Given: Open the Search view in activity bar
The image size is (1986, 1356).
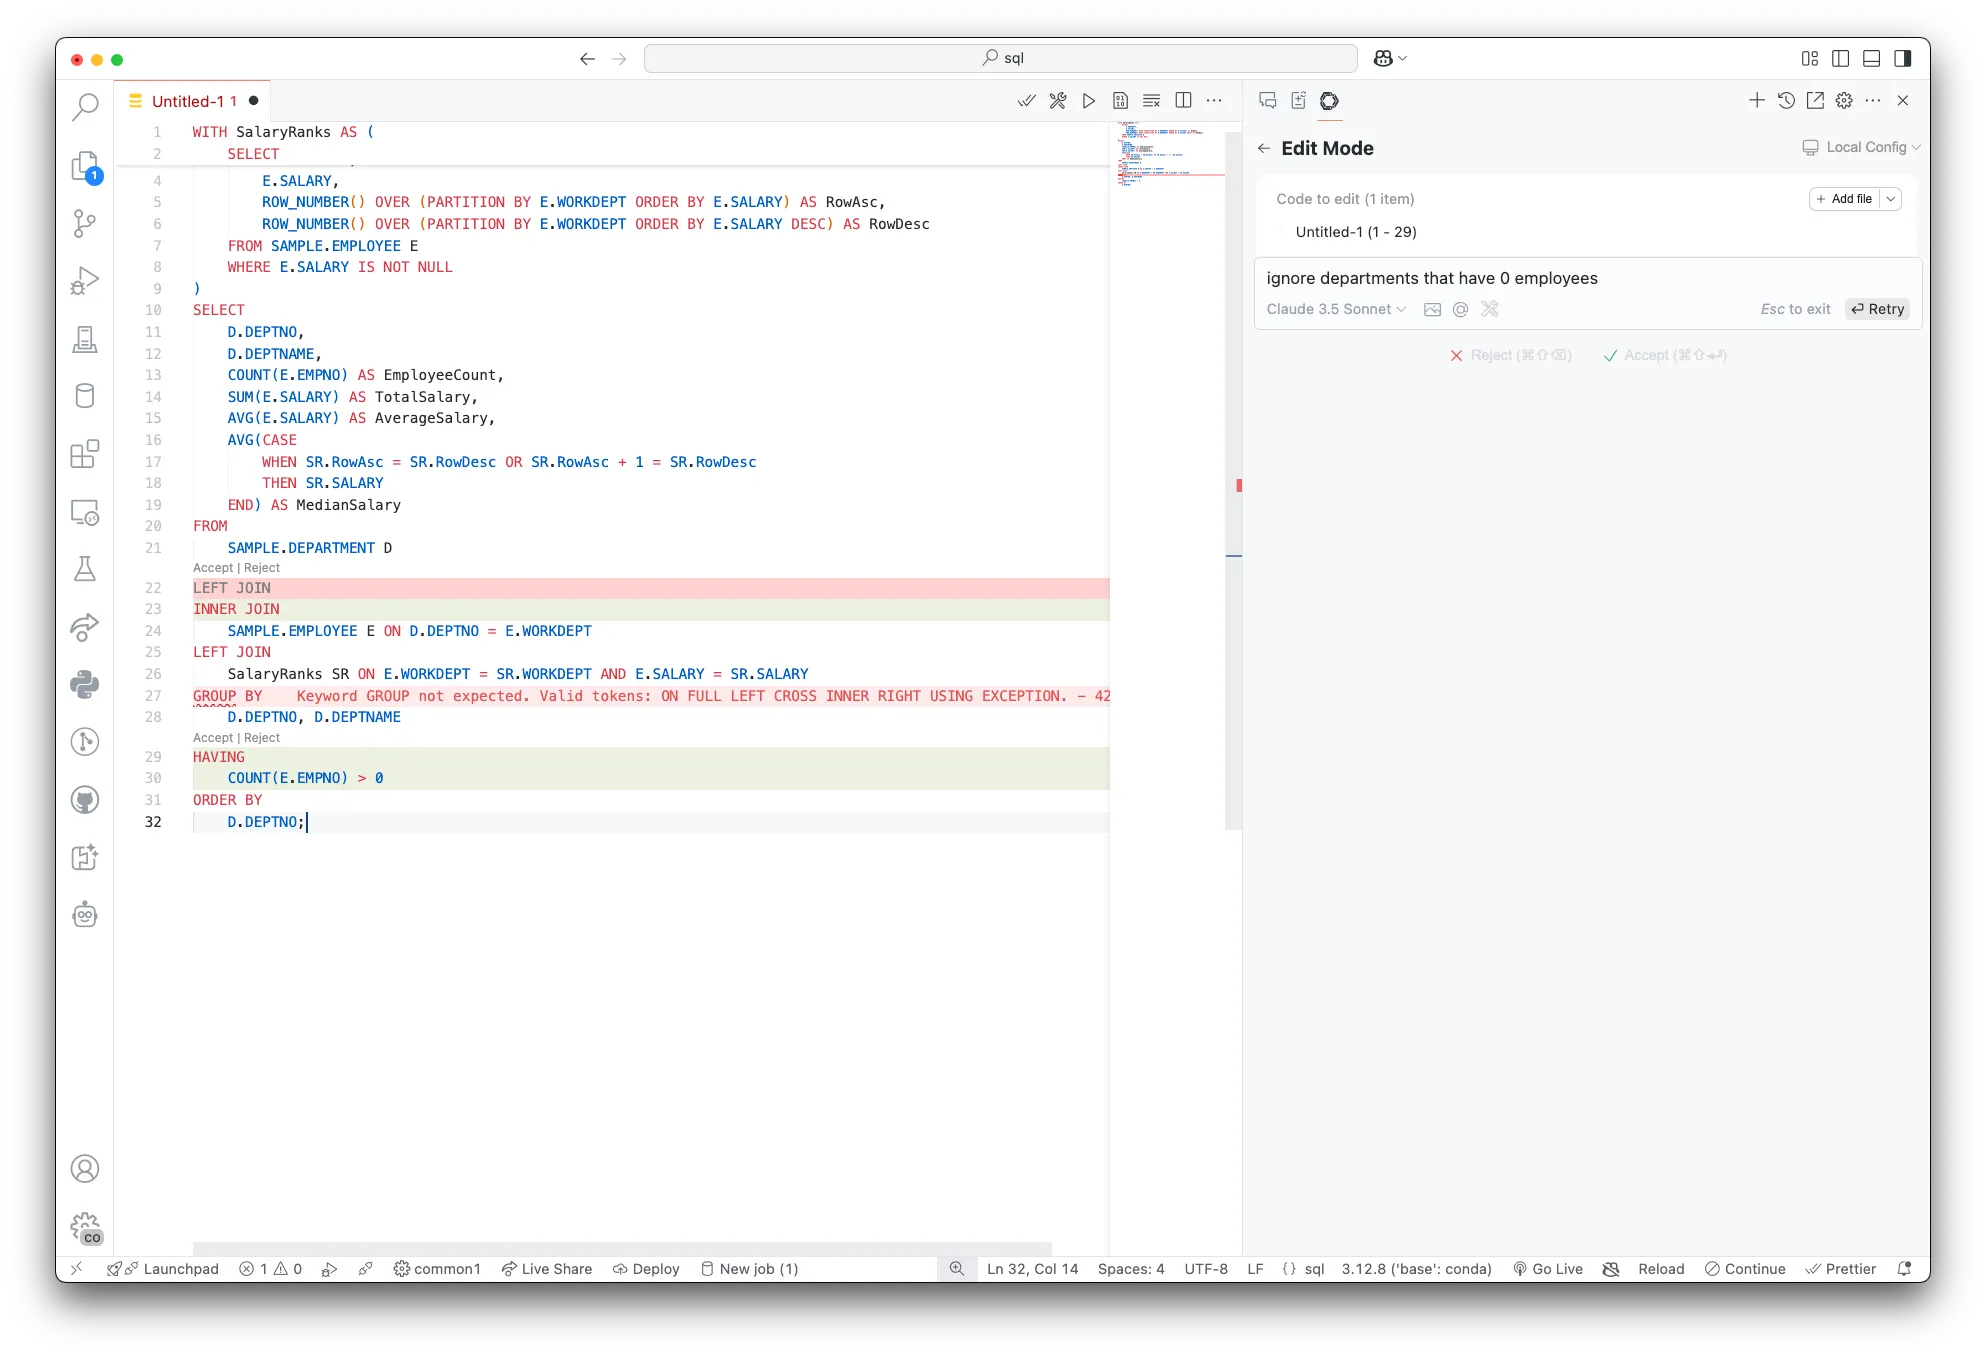Looking at the screenshot, I should coord(85,106).
